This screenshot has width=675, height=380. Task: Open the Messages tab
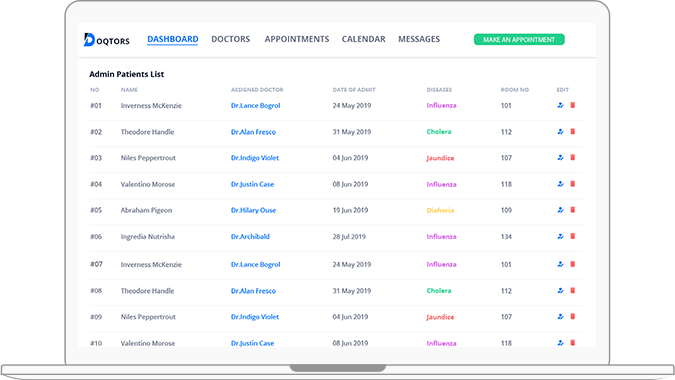tap(419, 39)
